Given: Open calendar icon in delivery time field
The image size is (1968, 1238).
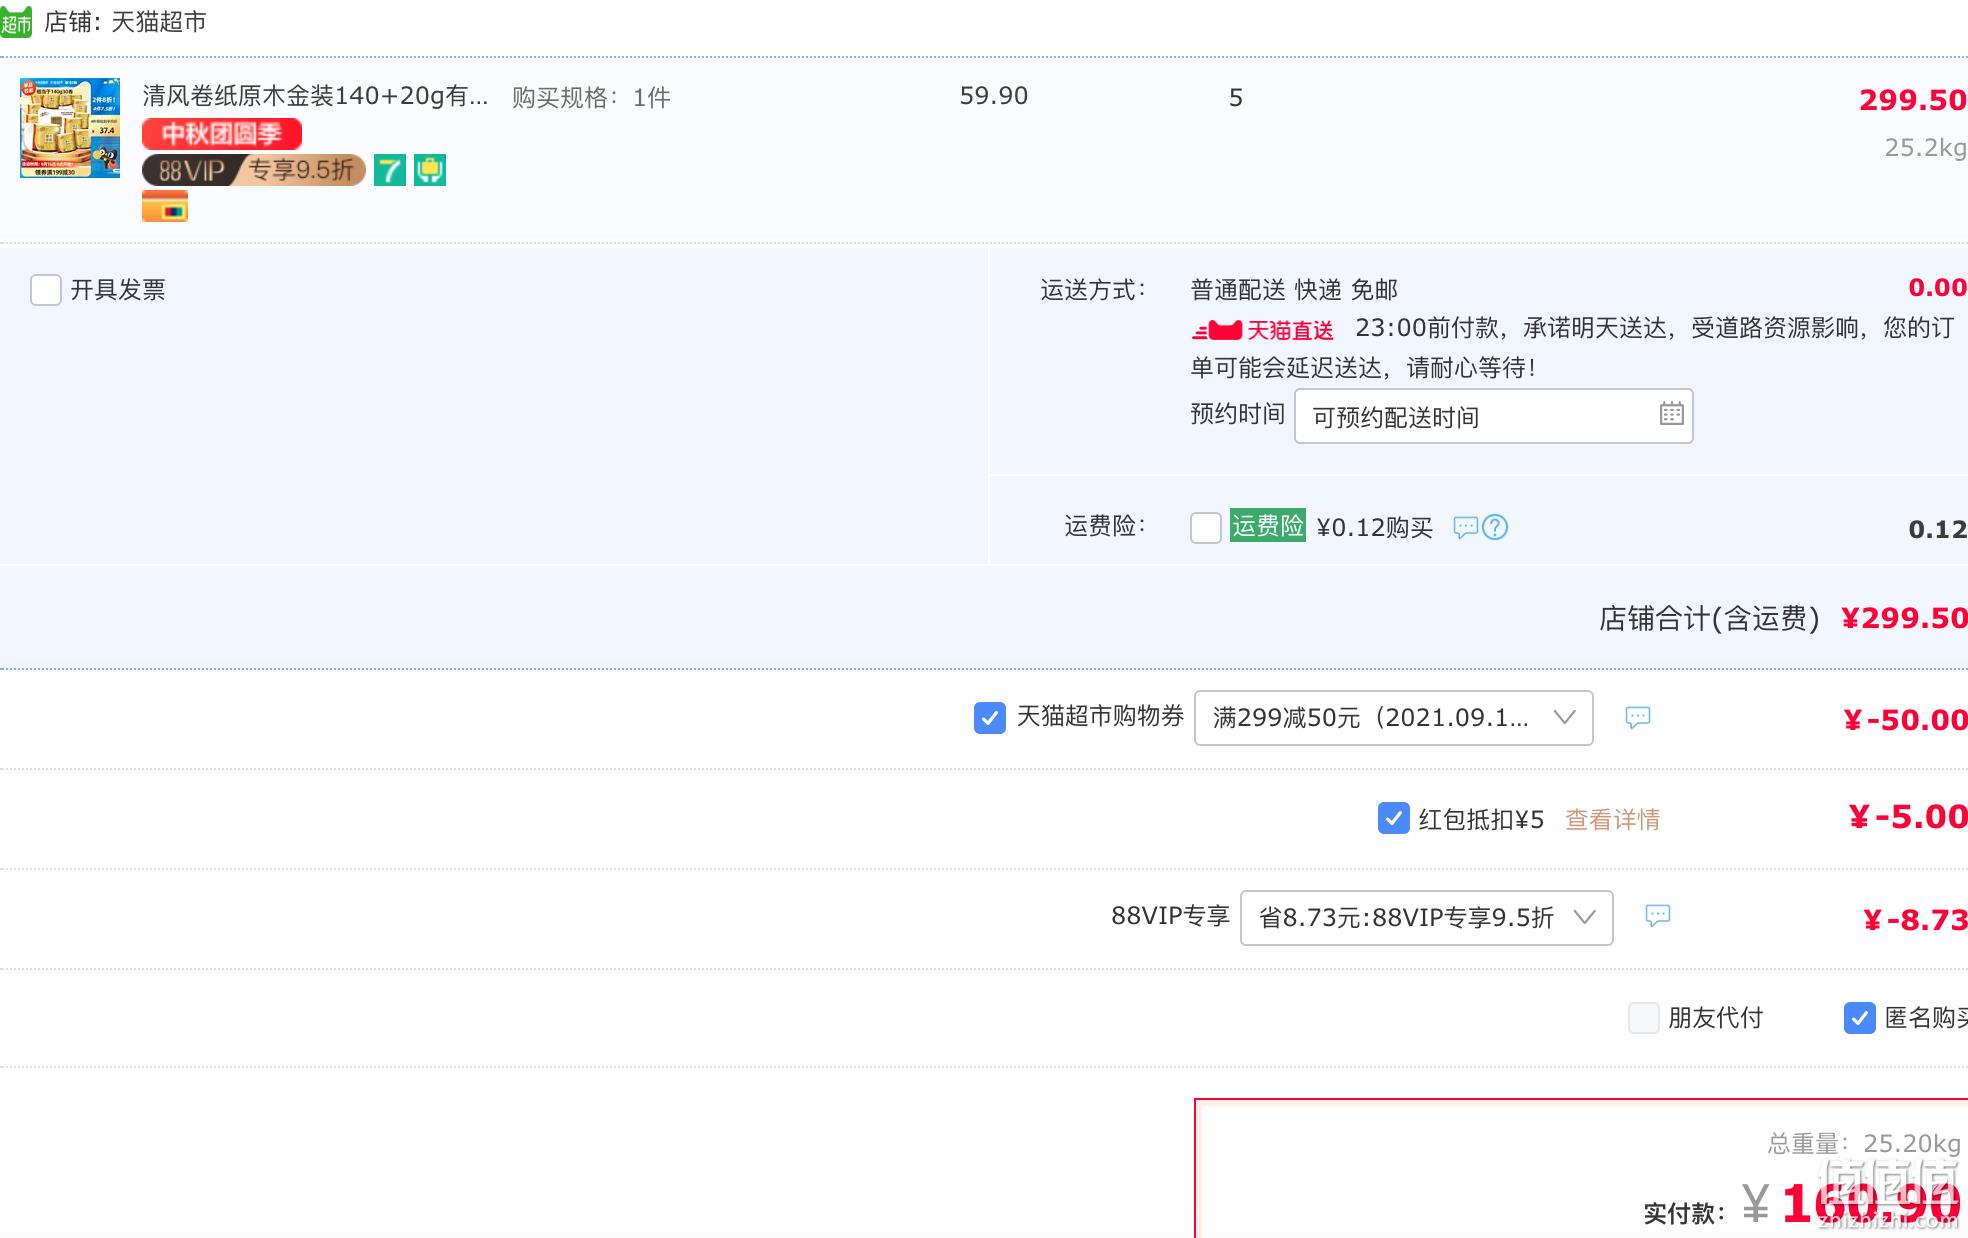Looking at the screenshot, I should pyautogui.click(x=1671, y=414).
